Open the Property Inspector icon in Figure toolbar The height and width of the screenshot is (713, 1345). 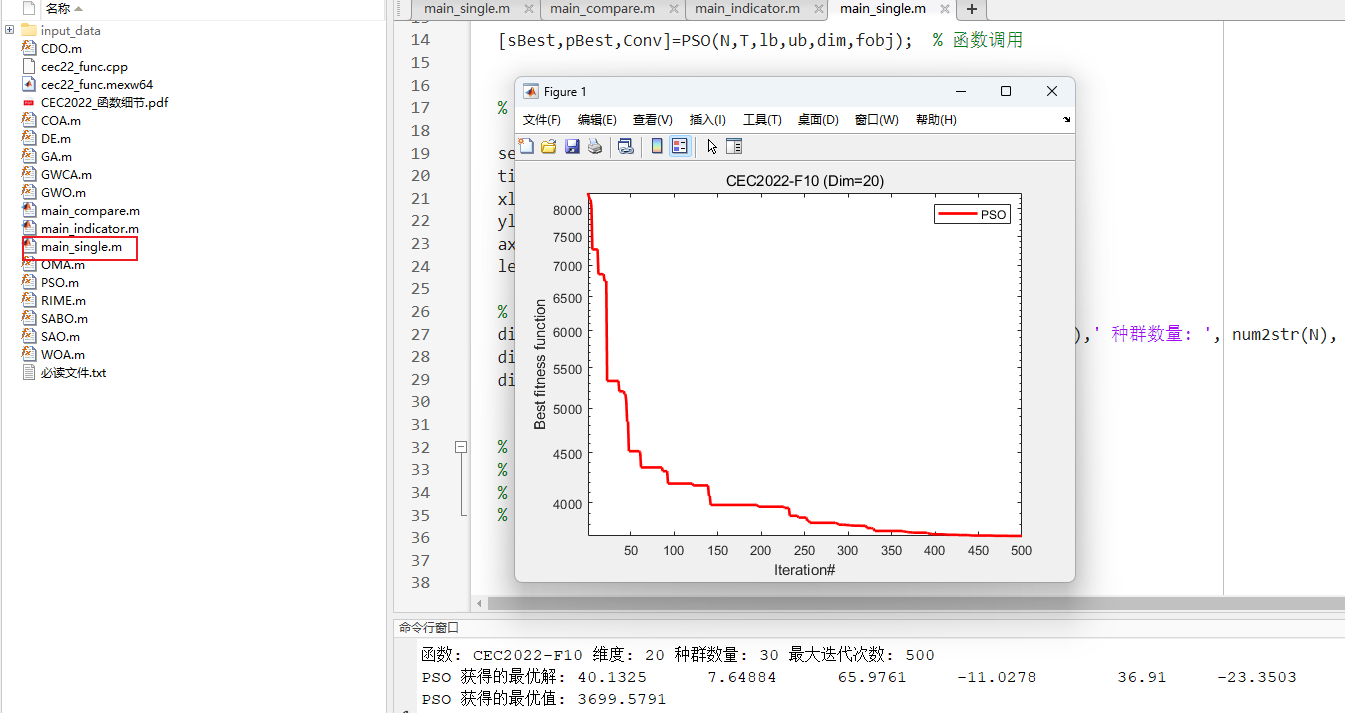click(736, 146)
